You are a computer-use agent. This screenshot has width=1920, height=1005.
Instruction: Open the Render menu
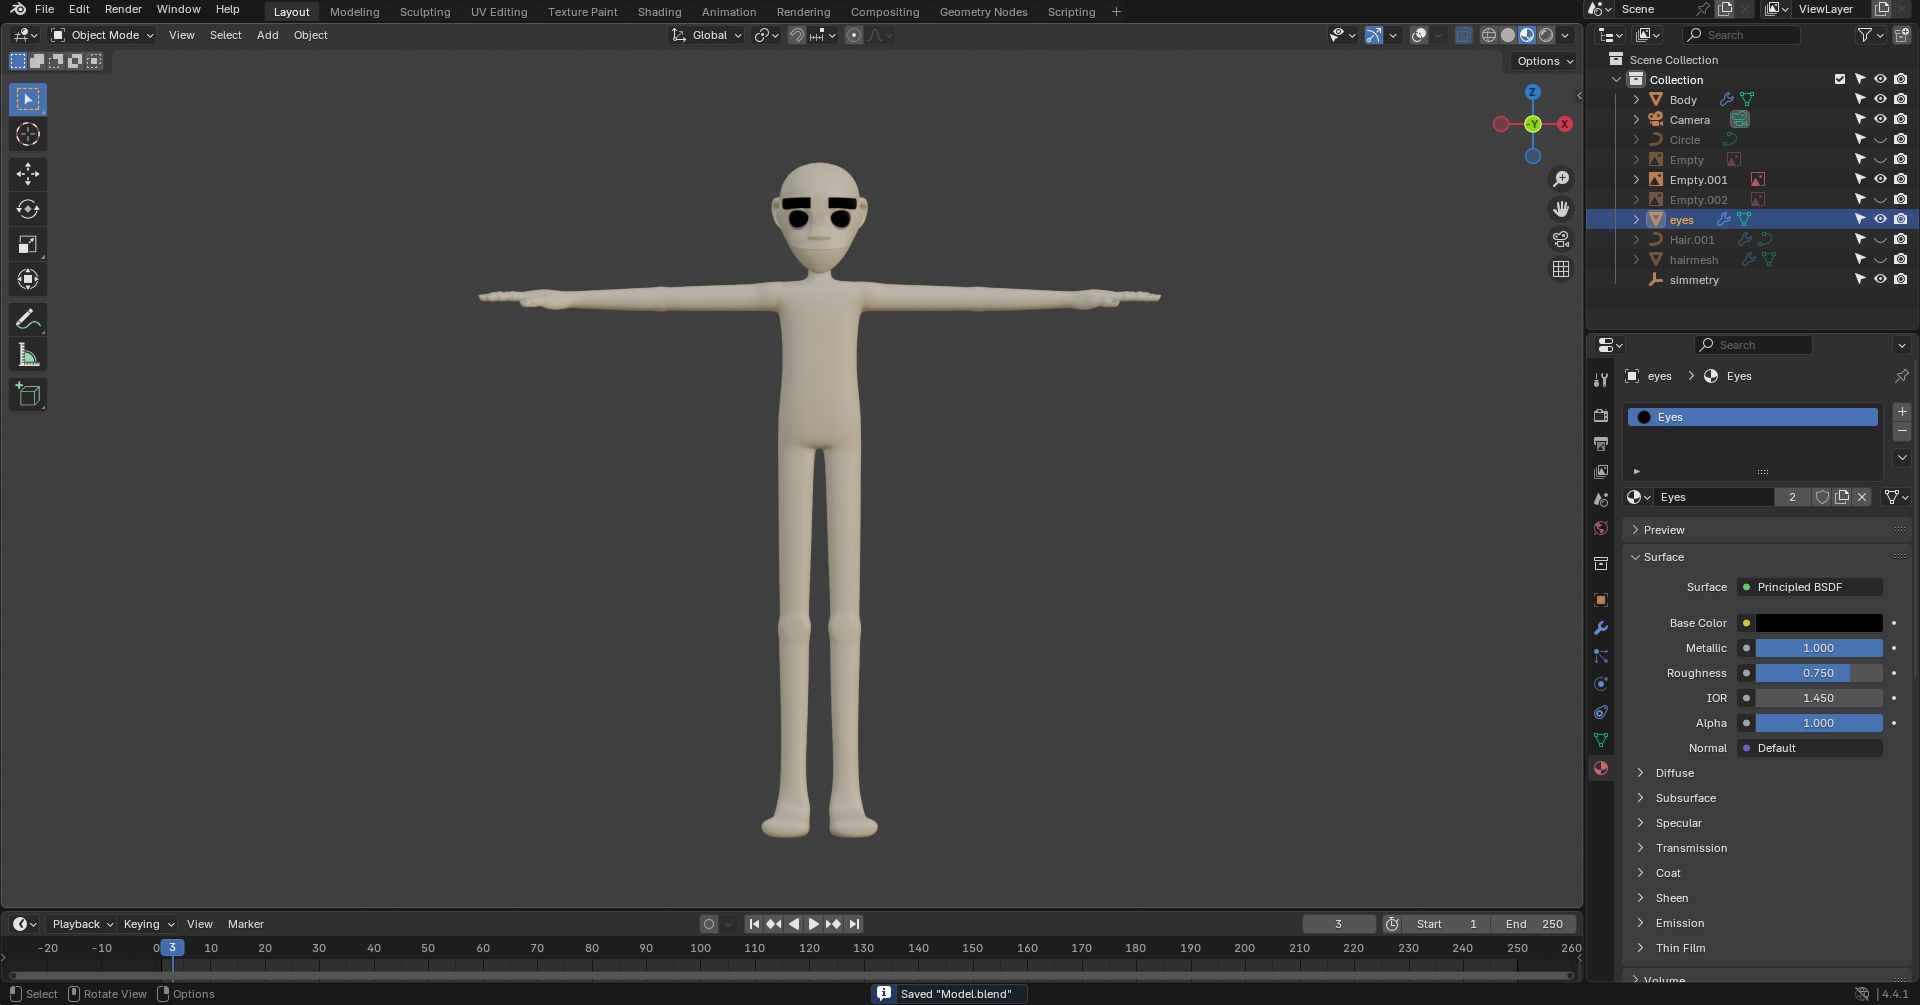pos(123,9)
